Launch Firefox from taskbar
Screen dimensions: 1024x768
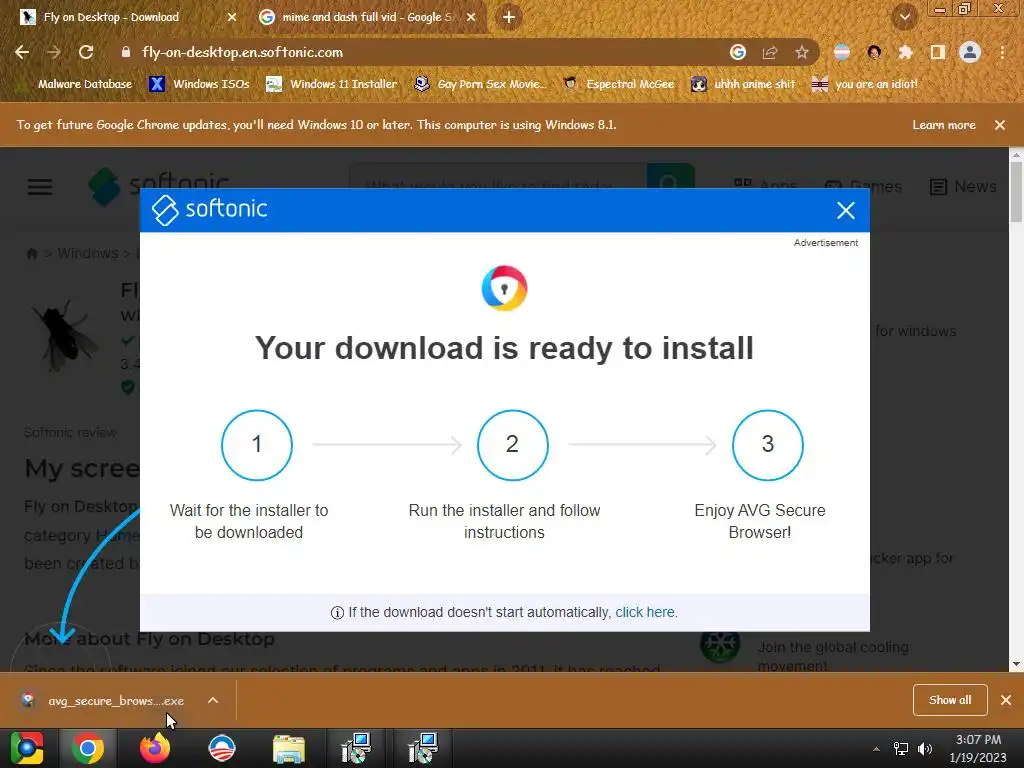coord(155,748)
